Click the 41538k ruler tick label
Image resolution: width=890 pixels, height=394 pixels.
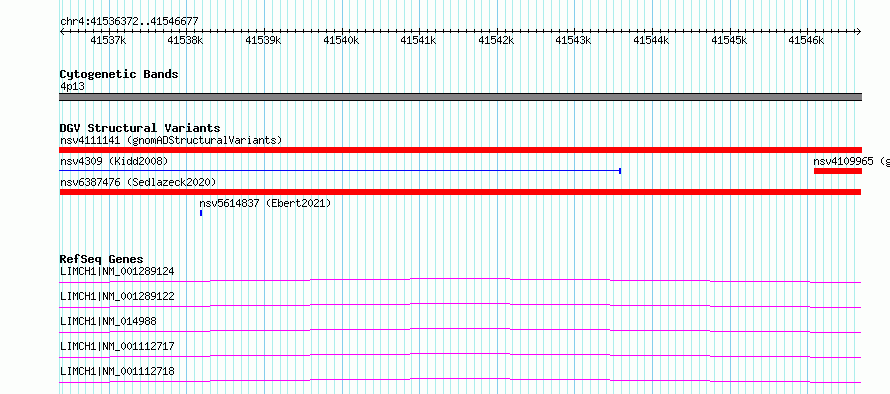click(x=186, y=40)
